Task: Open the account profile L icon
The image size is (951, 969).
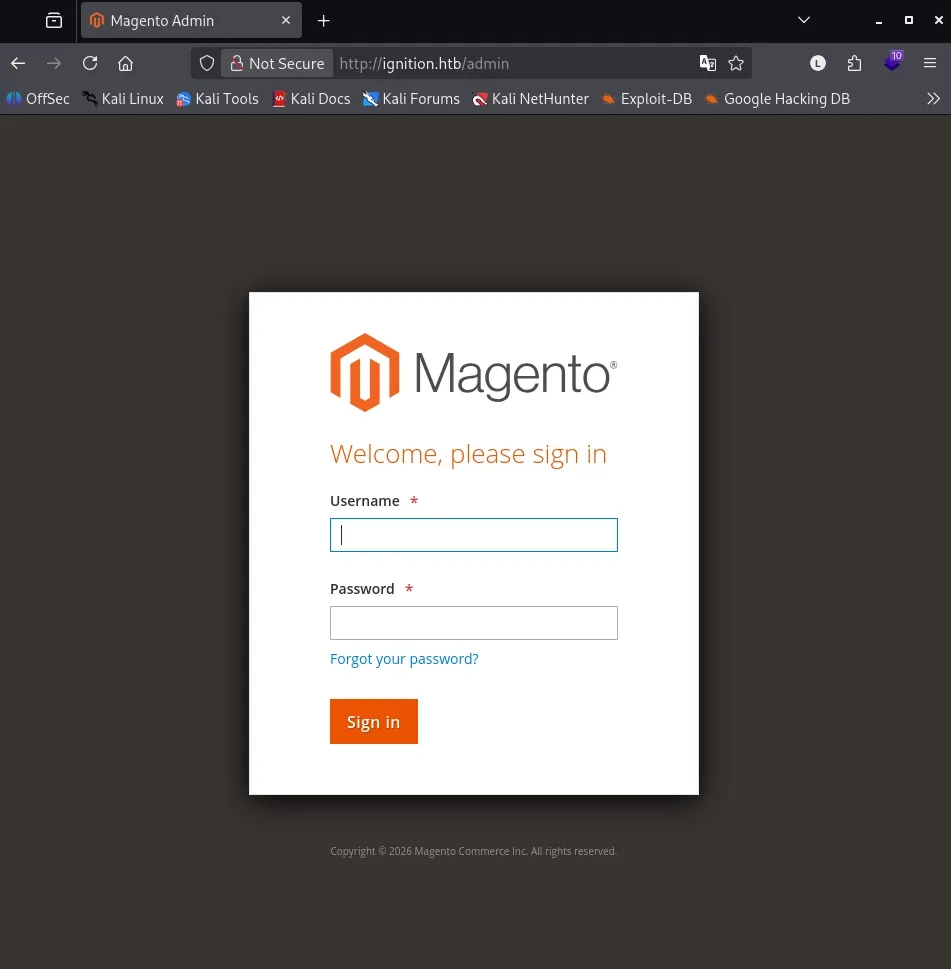Action: (818, 63)
